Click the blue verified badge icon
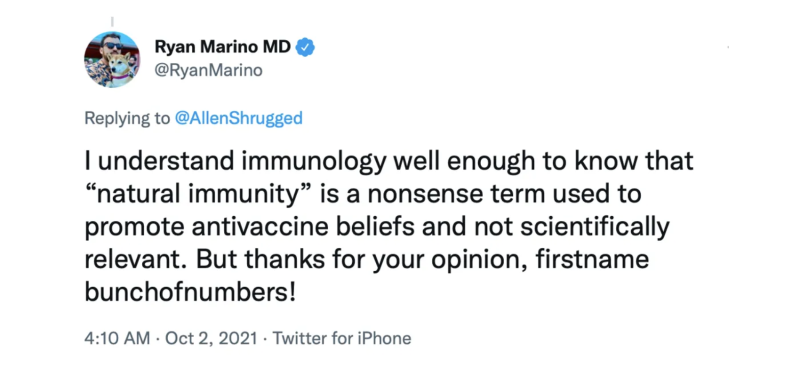This screenshot has height=383, width=800. point(306,48)
